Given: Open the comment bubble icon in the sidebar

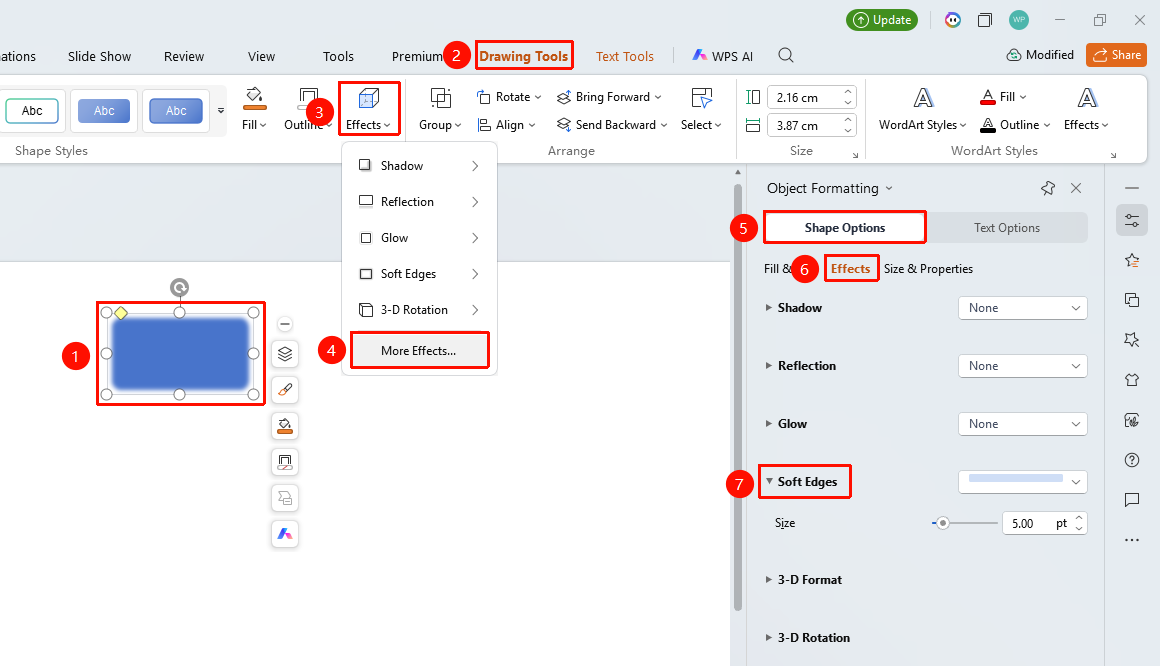Looking at the screenshot, I should click(x=1132, y=500).
